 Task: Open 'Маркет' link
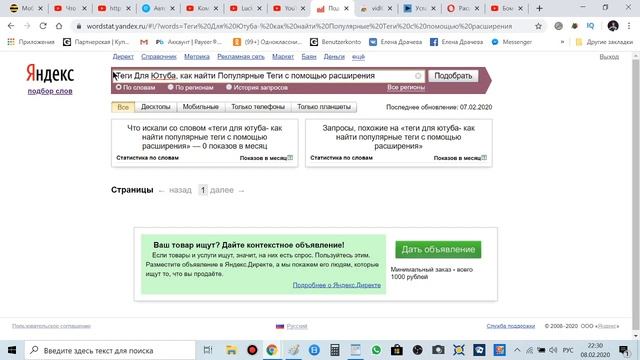283,57
